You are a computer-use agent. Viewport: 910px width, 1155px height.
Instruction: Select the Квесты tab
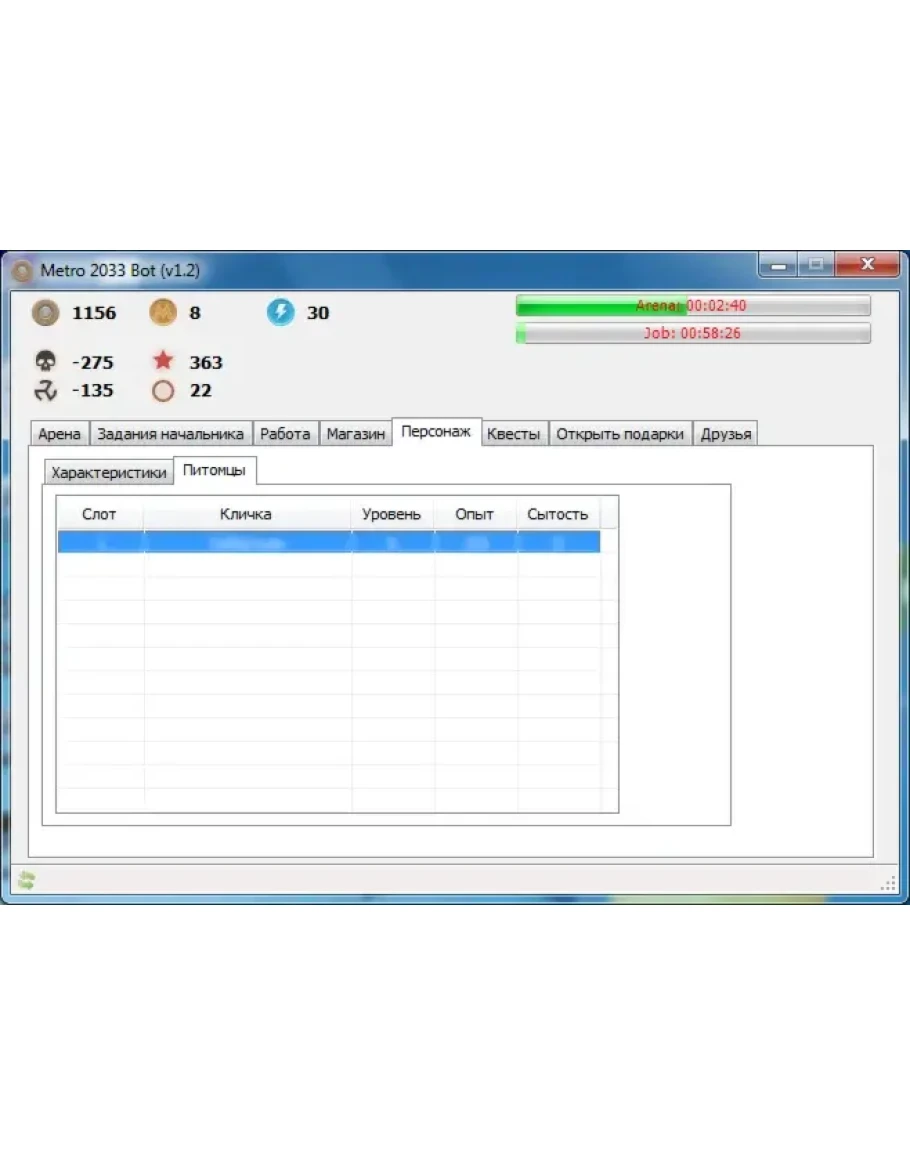pos(513,434)
